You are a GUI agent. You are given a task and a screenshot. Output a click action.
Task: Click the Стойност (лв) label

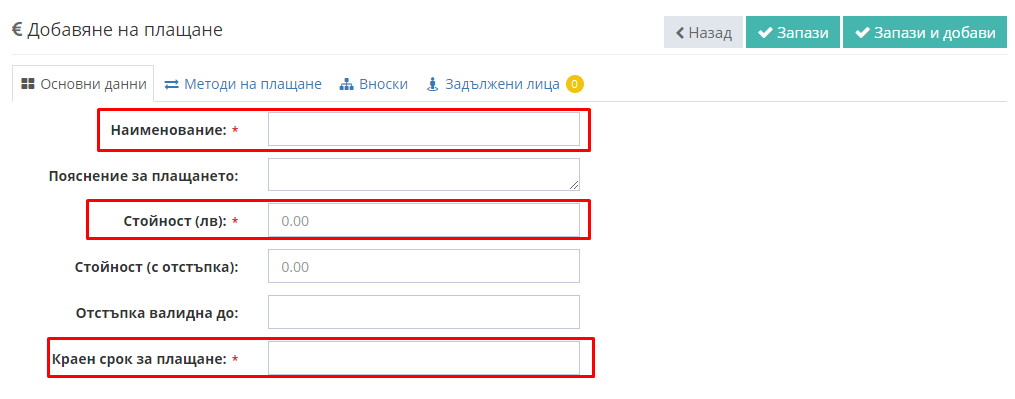tap(175, 221)
